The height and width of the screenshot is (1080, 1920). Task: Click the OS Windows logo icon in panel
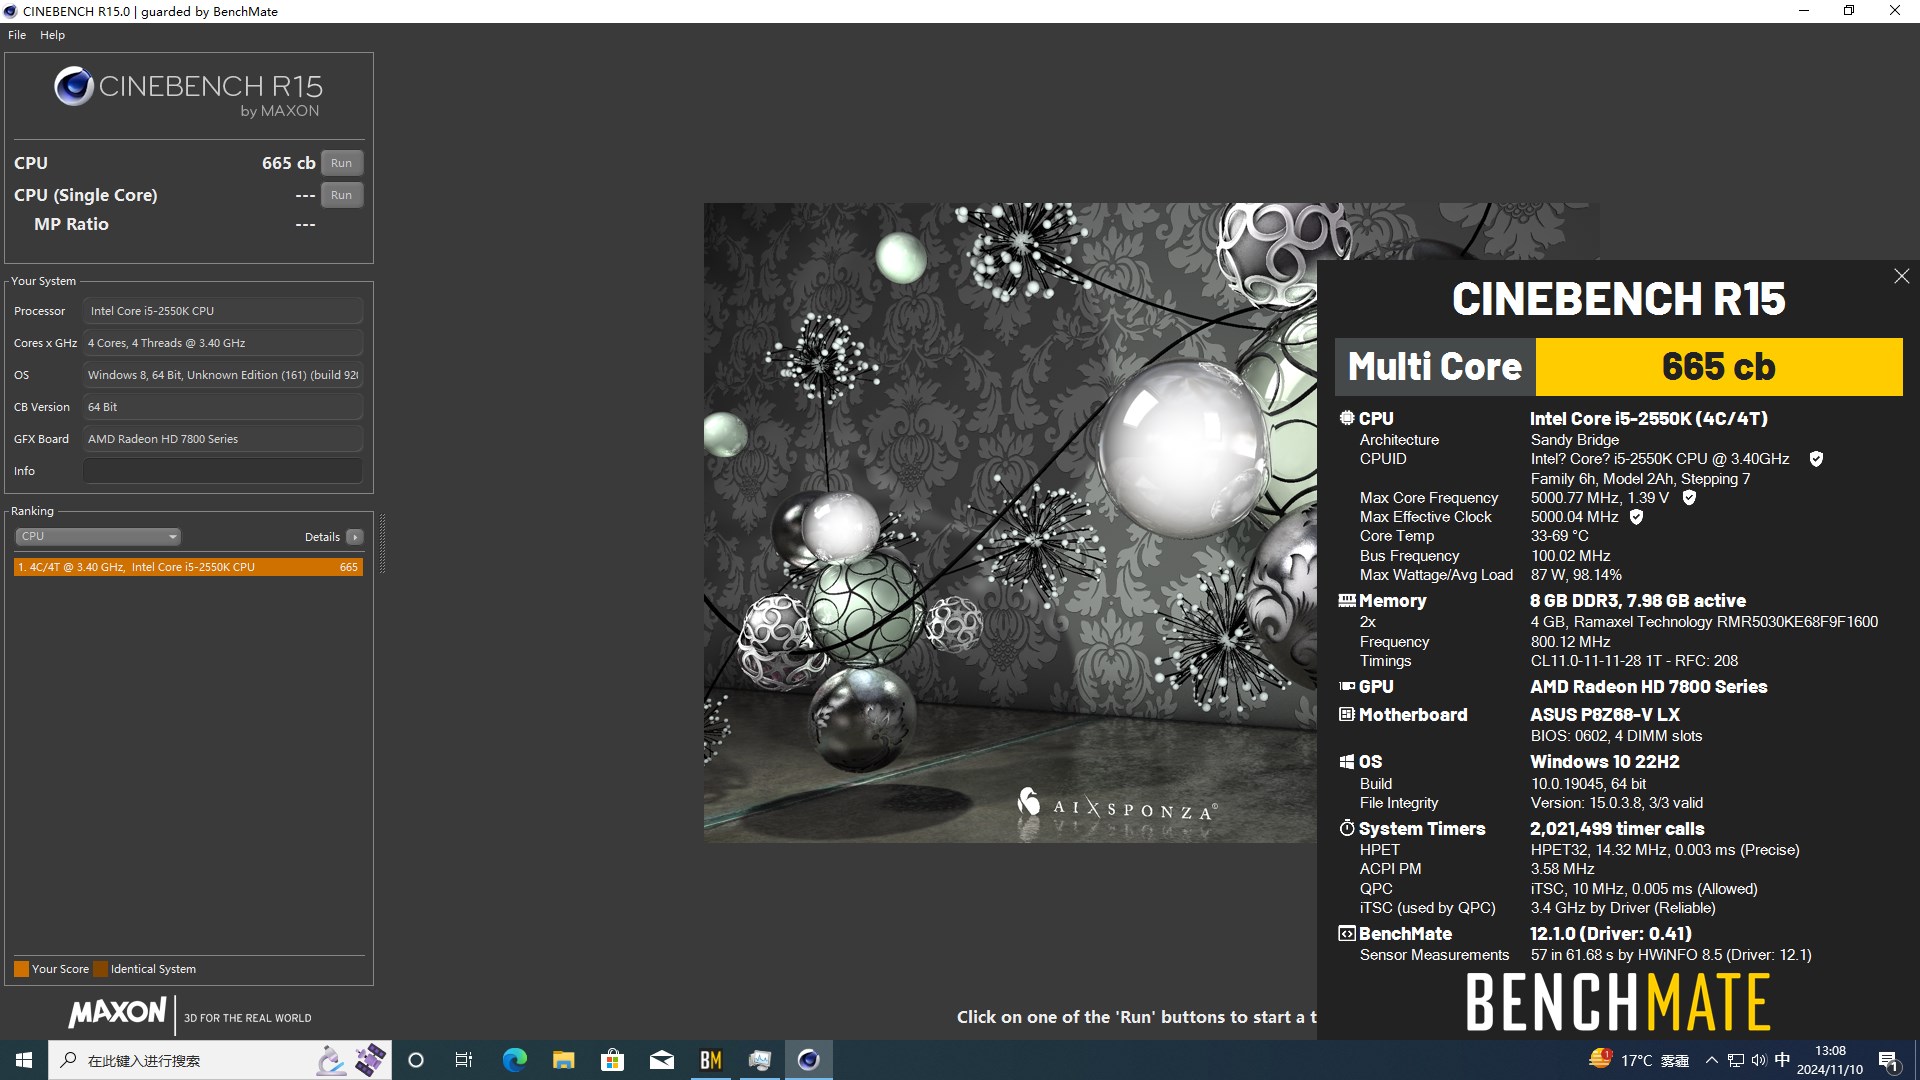1347,762
